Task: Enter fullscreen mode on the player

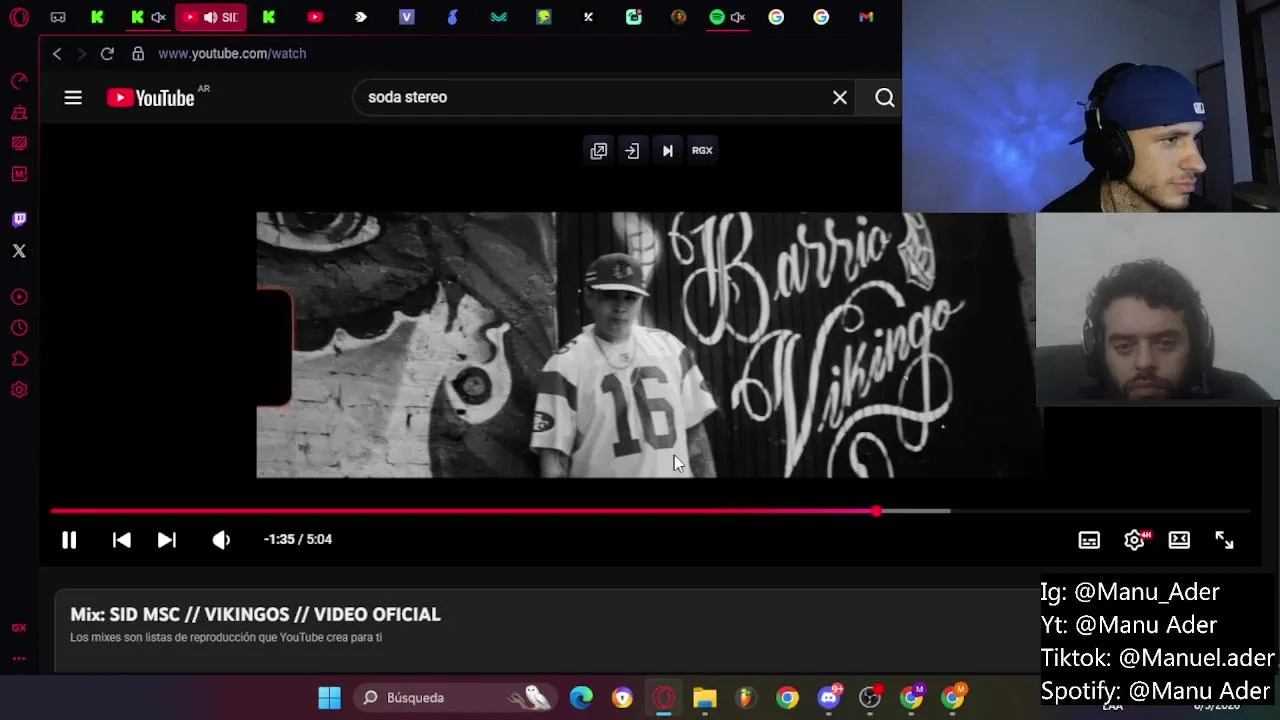Action: [x=1224, y=540]
